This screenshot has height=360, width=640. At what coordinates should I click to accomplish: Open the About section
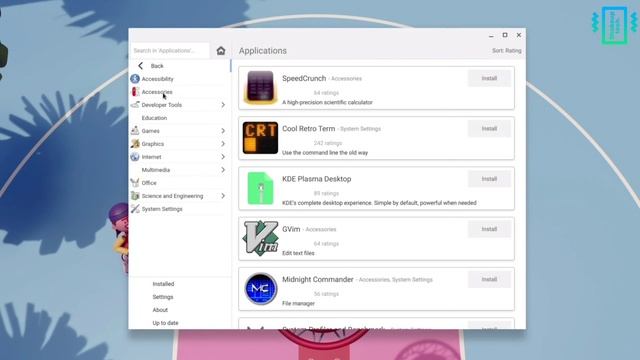(x=160, y=310)
